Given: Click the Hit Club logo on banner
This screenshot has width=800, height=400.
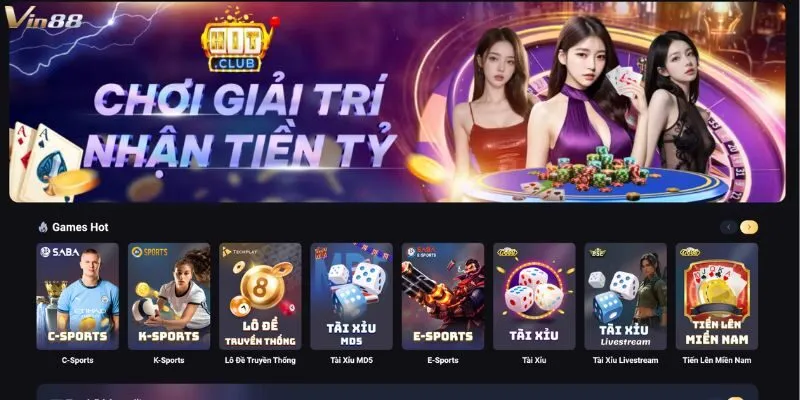Looking at the screenshot, I should [239, 40].
